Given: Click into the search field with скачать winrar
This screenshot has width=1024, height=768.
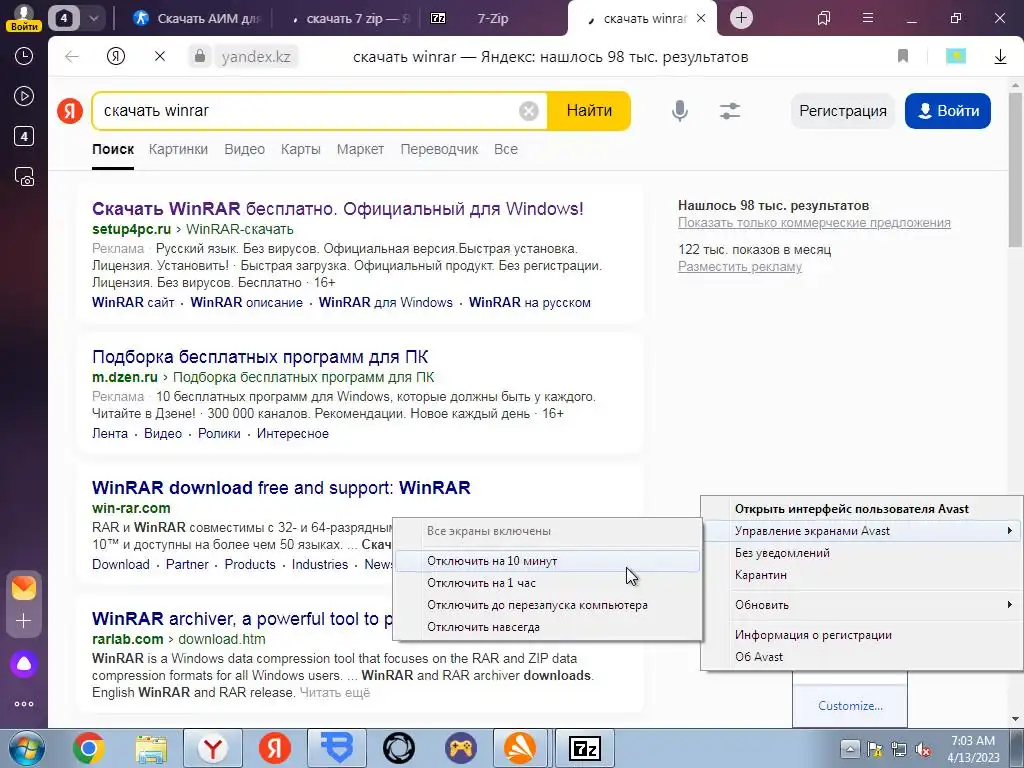Looking at the screenshot, I should (307, 111).
